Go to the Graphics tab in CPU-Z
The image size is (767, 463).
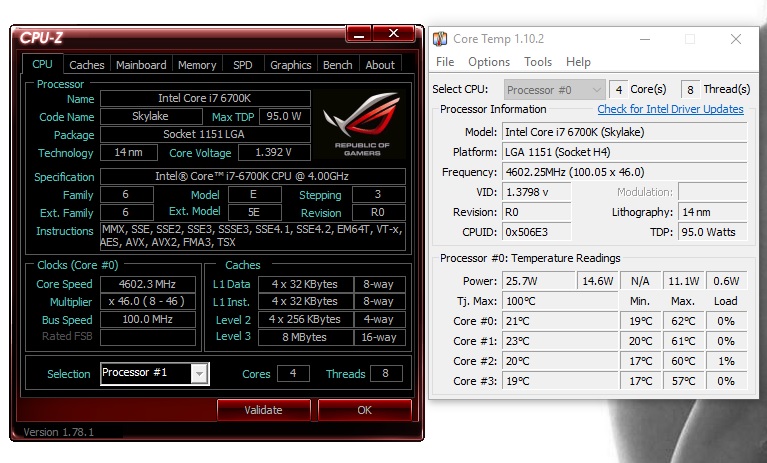pyautogui.click(x=291, y=65)
